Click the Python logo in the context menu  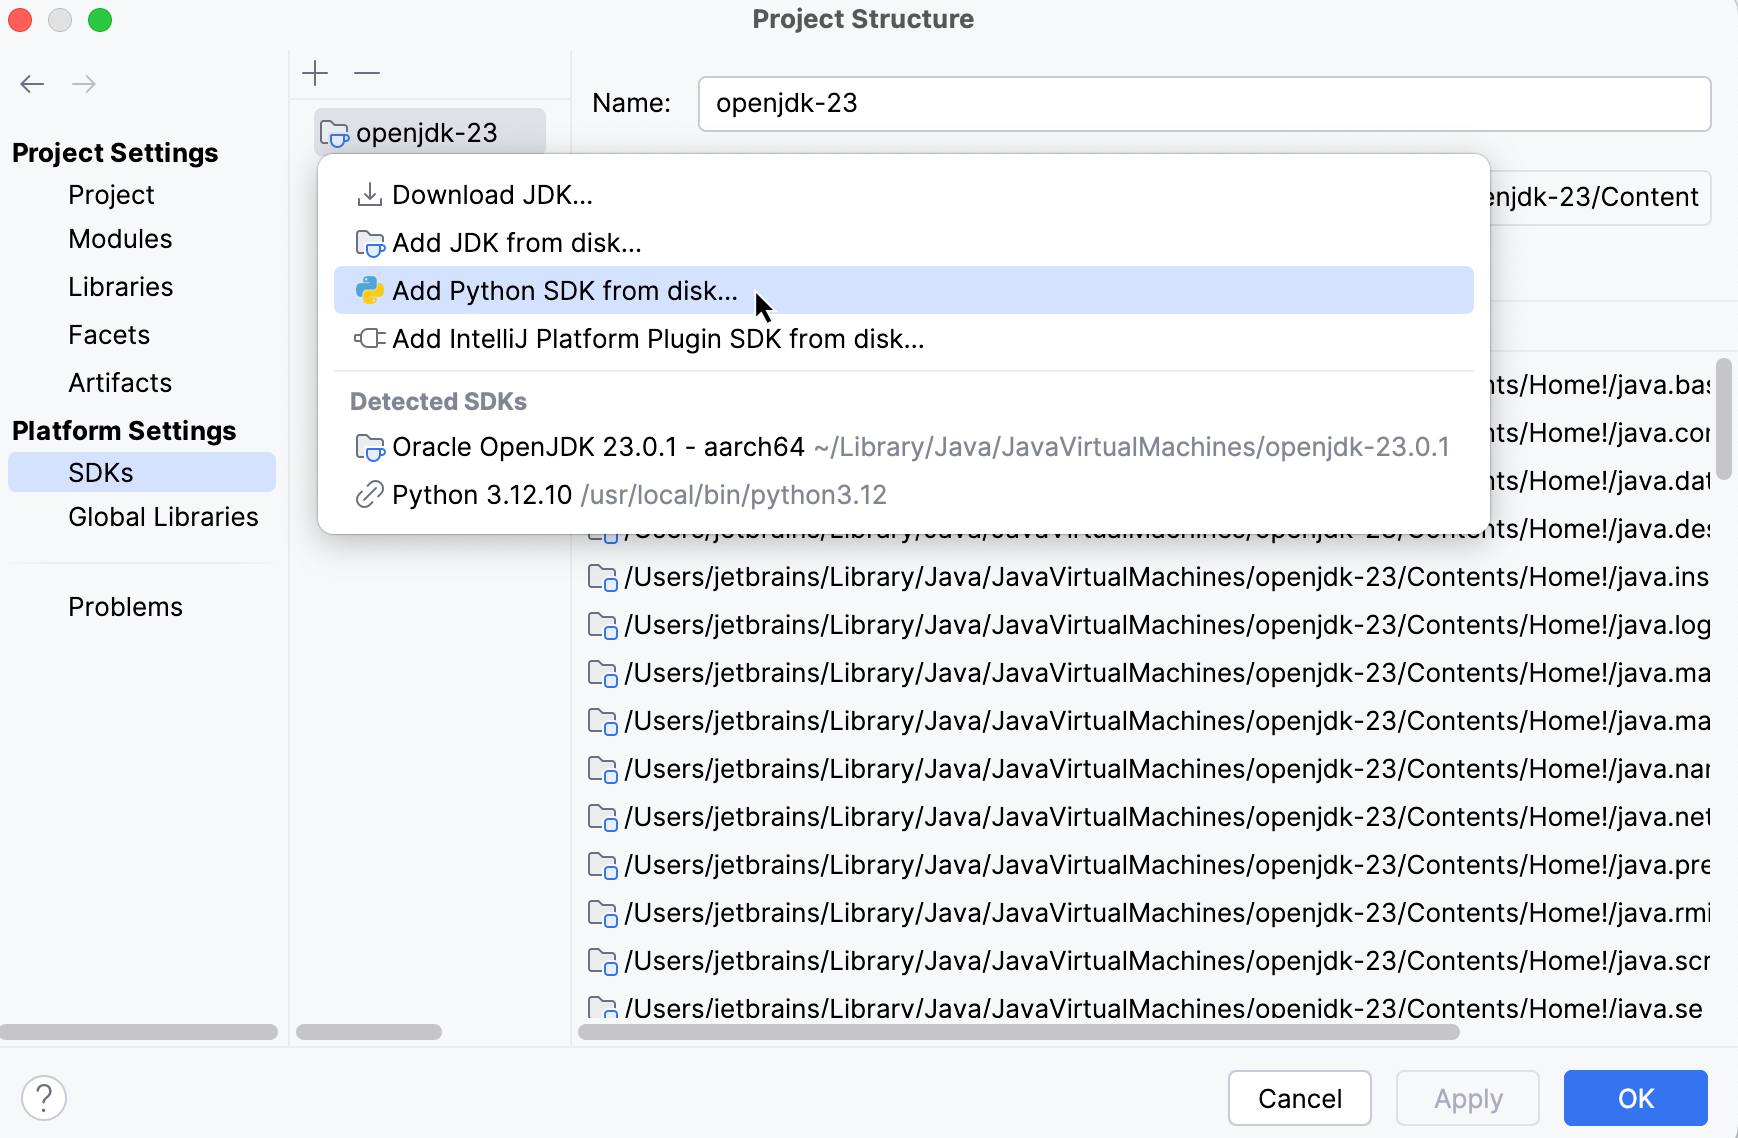[370, 290]
